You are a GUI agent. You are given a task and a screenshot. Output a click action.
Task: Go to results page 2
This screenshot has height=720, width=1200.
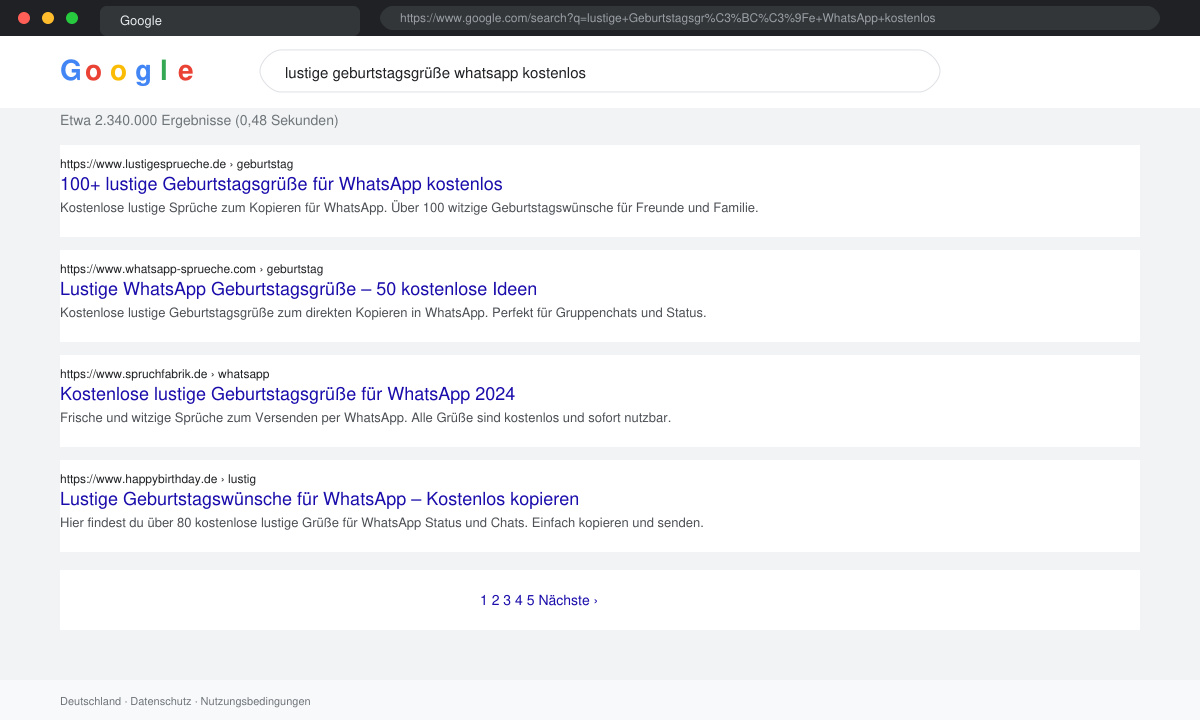(495, 600)
